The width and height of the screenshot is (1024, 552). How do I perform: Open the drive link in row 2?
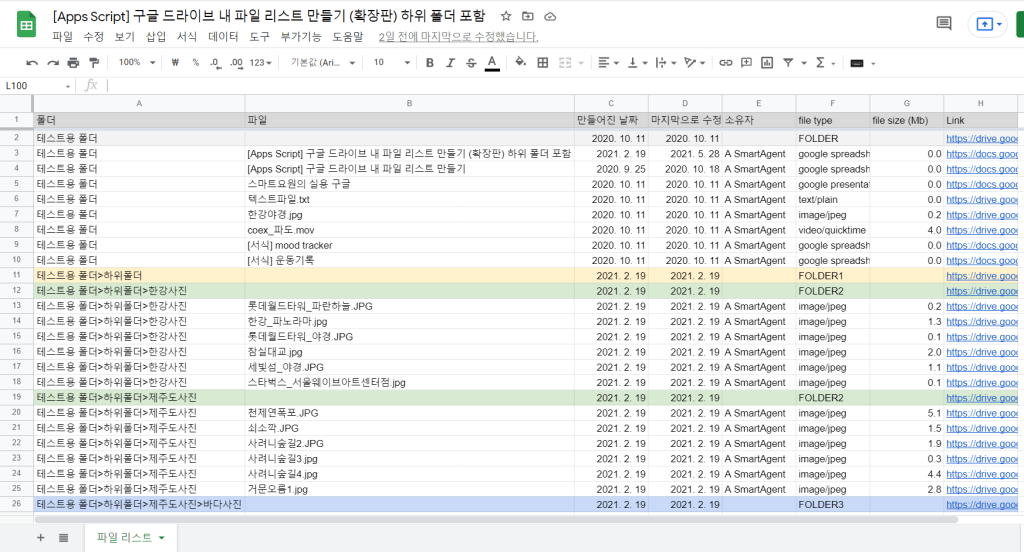click(982, 138)
